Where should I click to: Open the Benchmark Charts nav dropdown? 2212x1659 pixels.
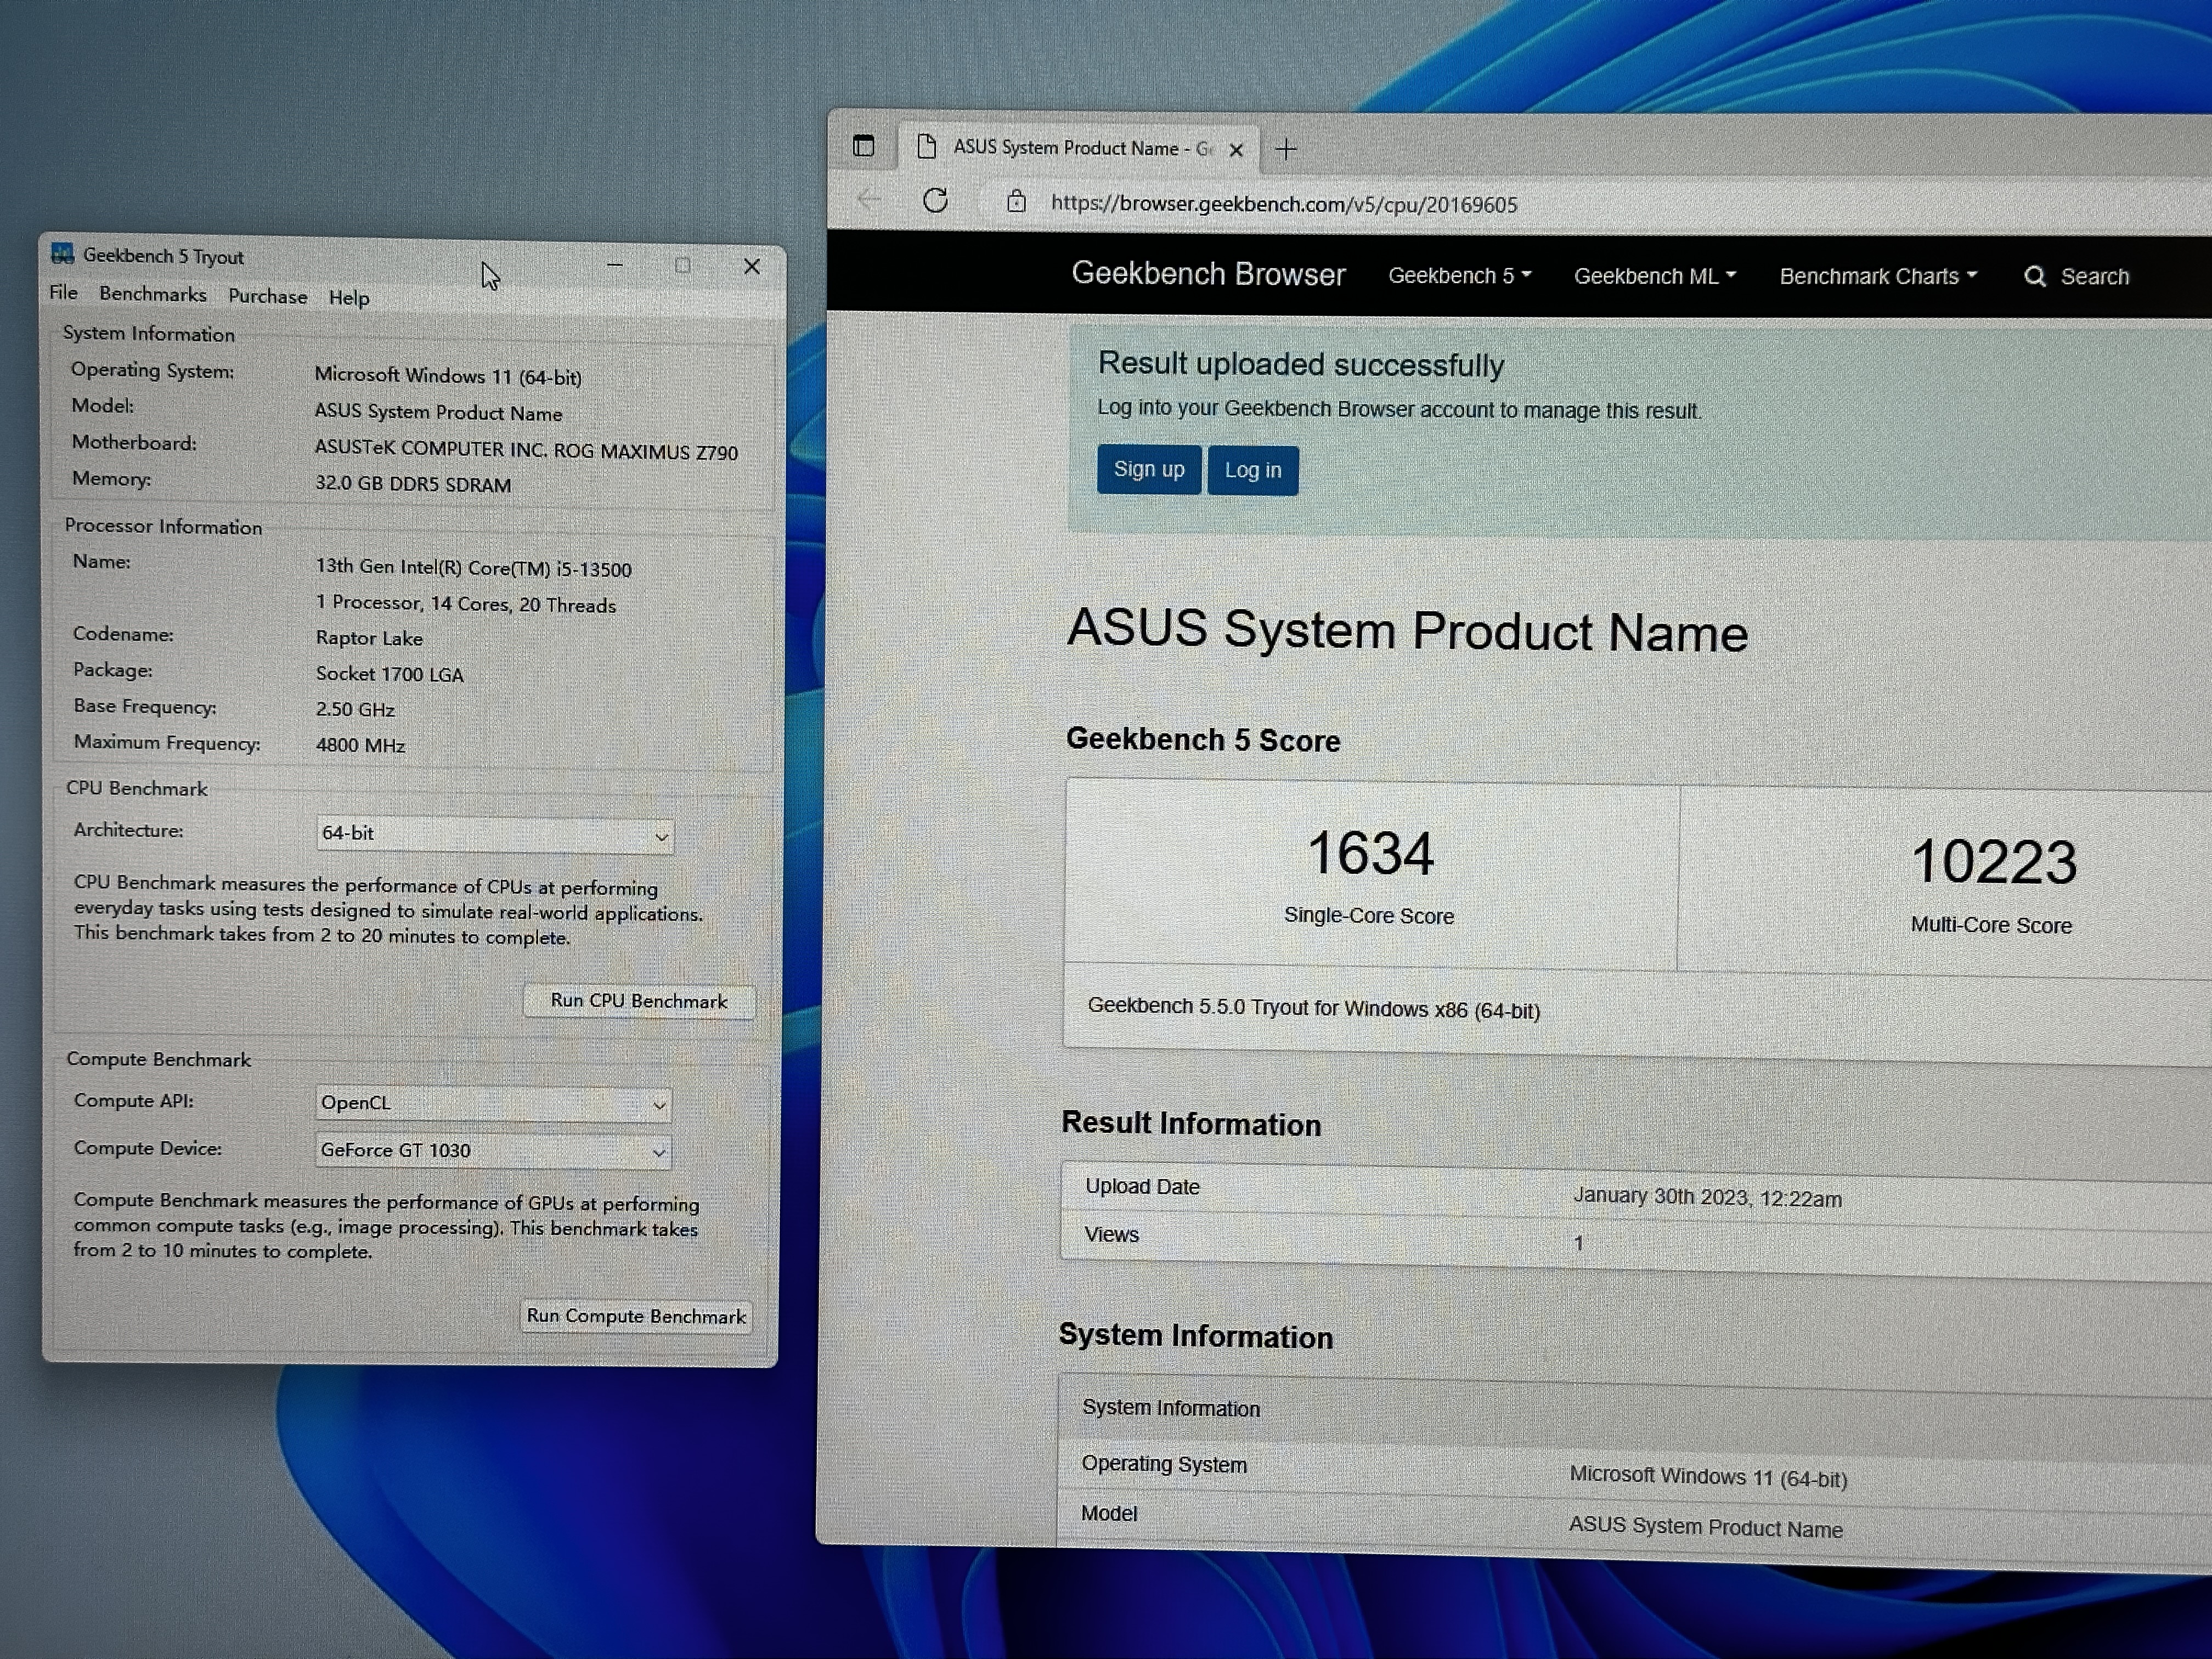pyautogui.click(x=1878, y=277)
